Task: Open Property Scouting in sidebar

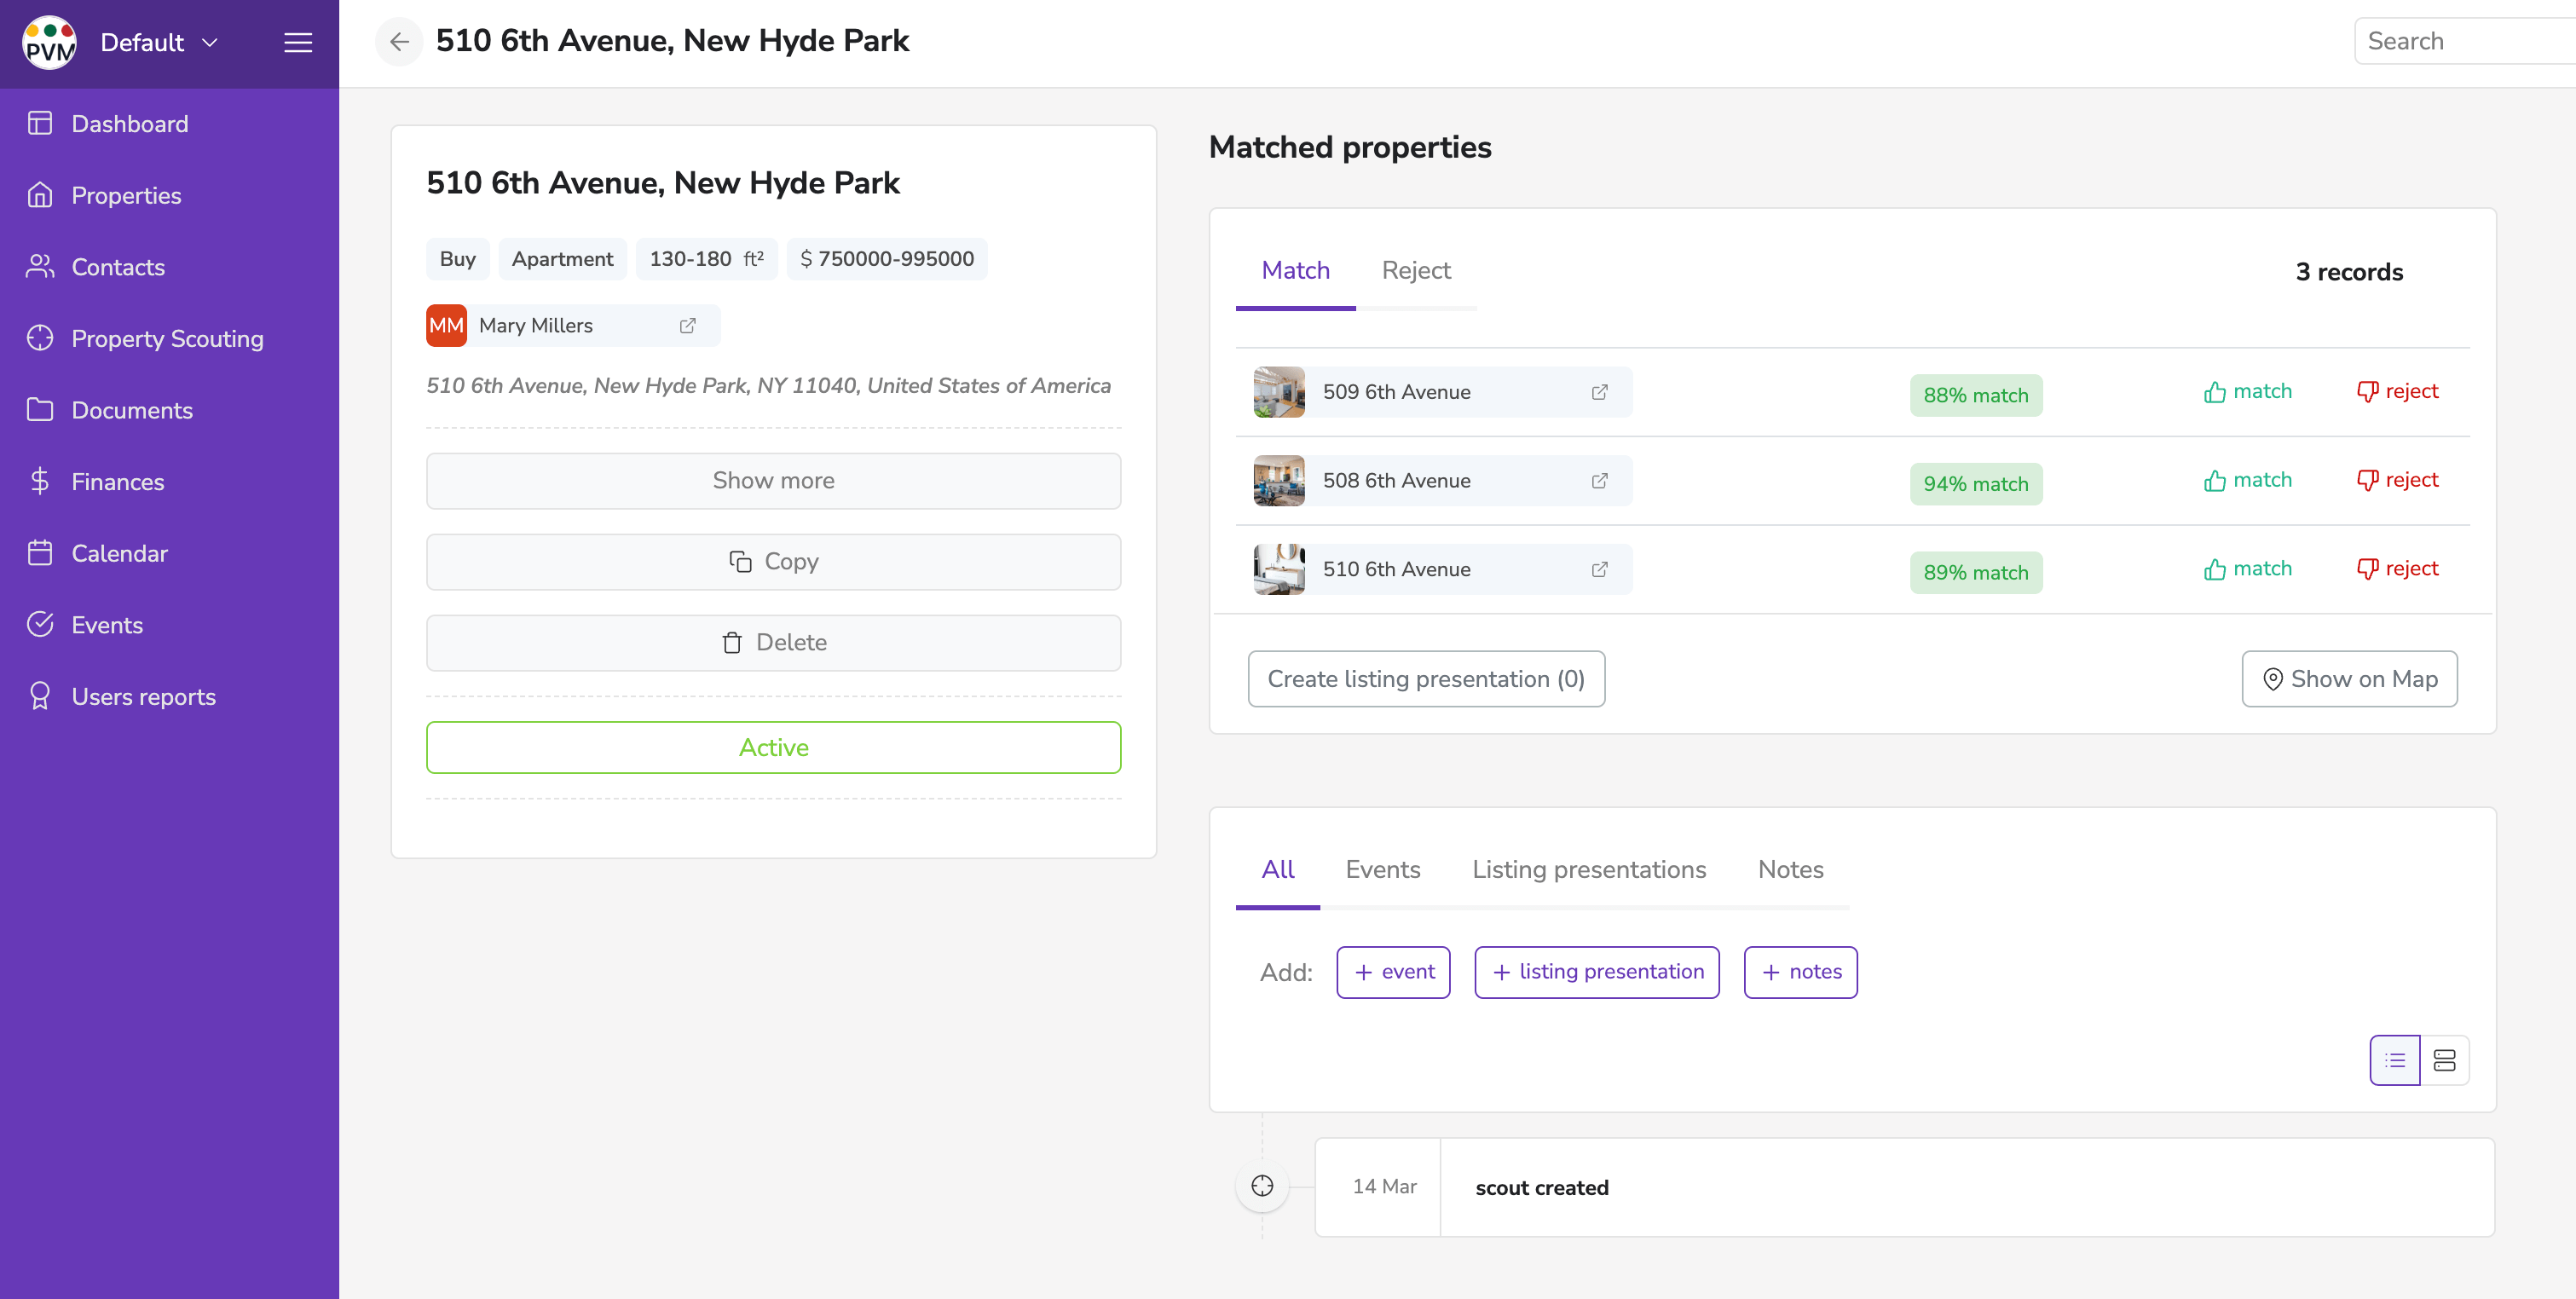Action: pyautogui.click(x=167, y=338)
